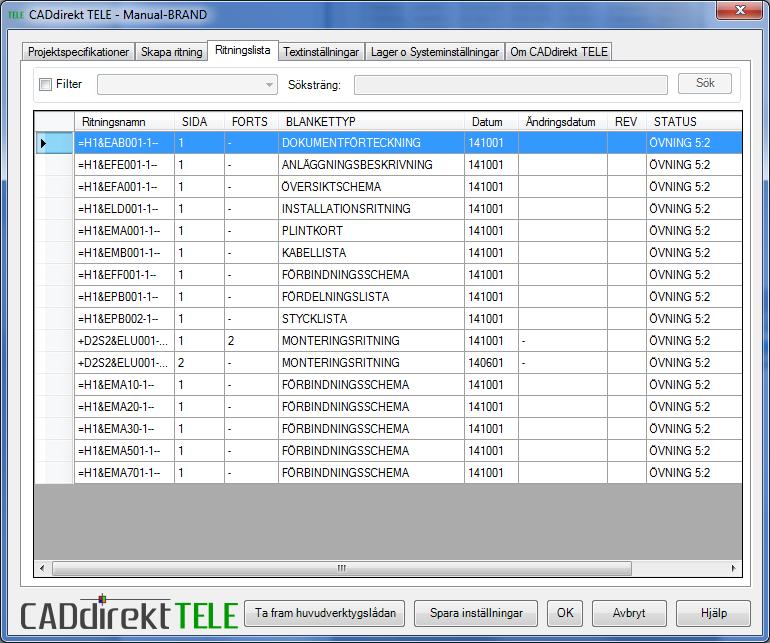
Task: Click =H1&EPB001-1-- drawing name
Action: click(124, 297)
